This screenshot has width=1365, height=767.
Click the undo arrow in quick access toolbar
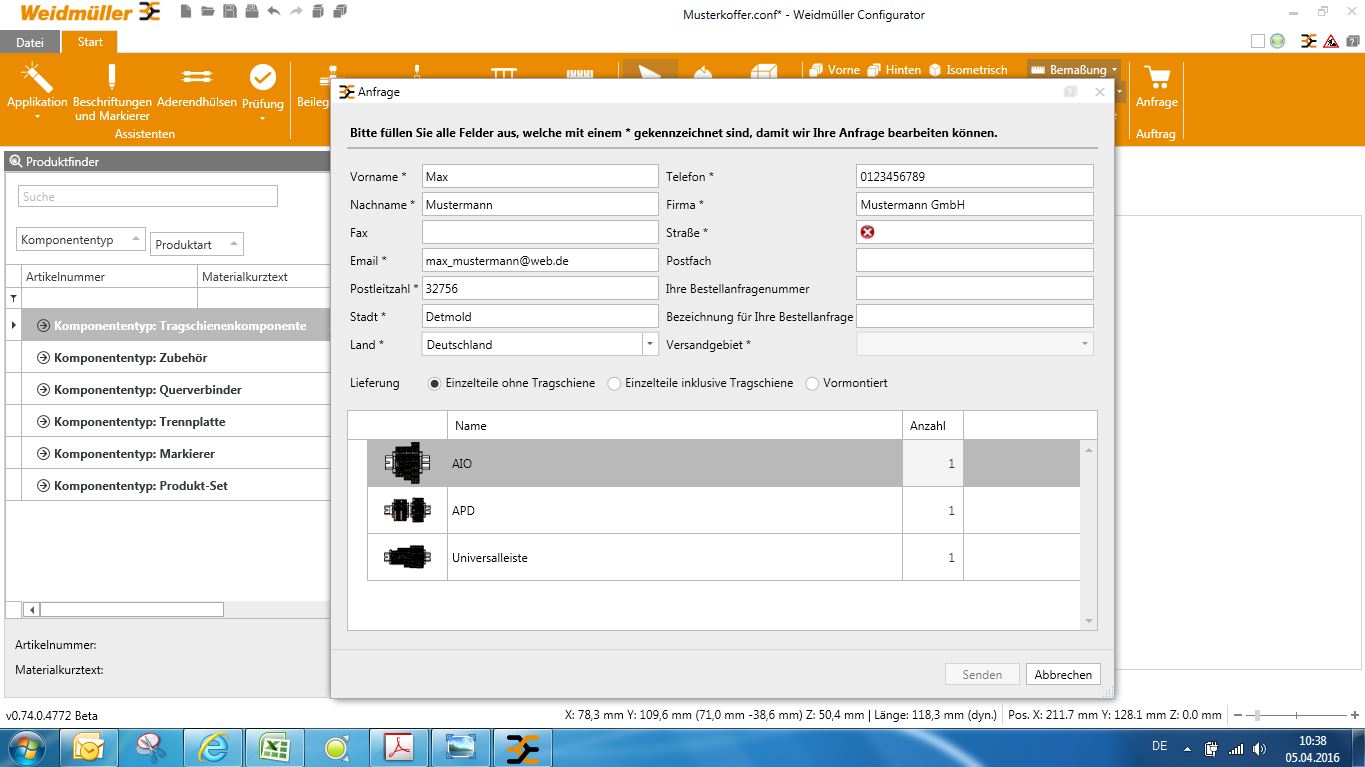point(273,12)
